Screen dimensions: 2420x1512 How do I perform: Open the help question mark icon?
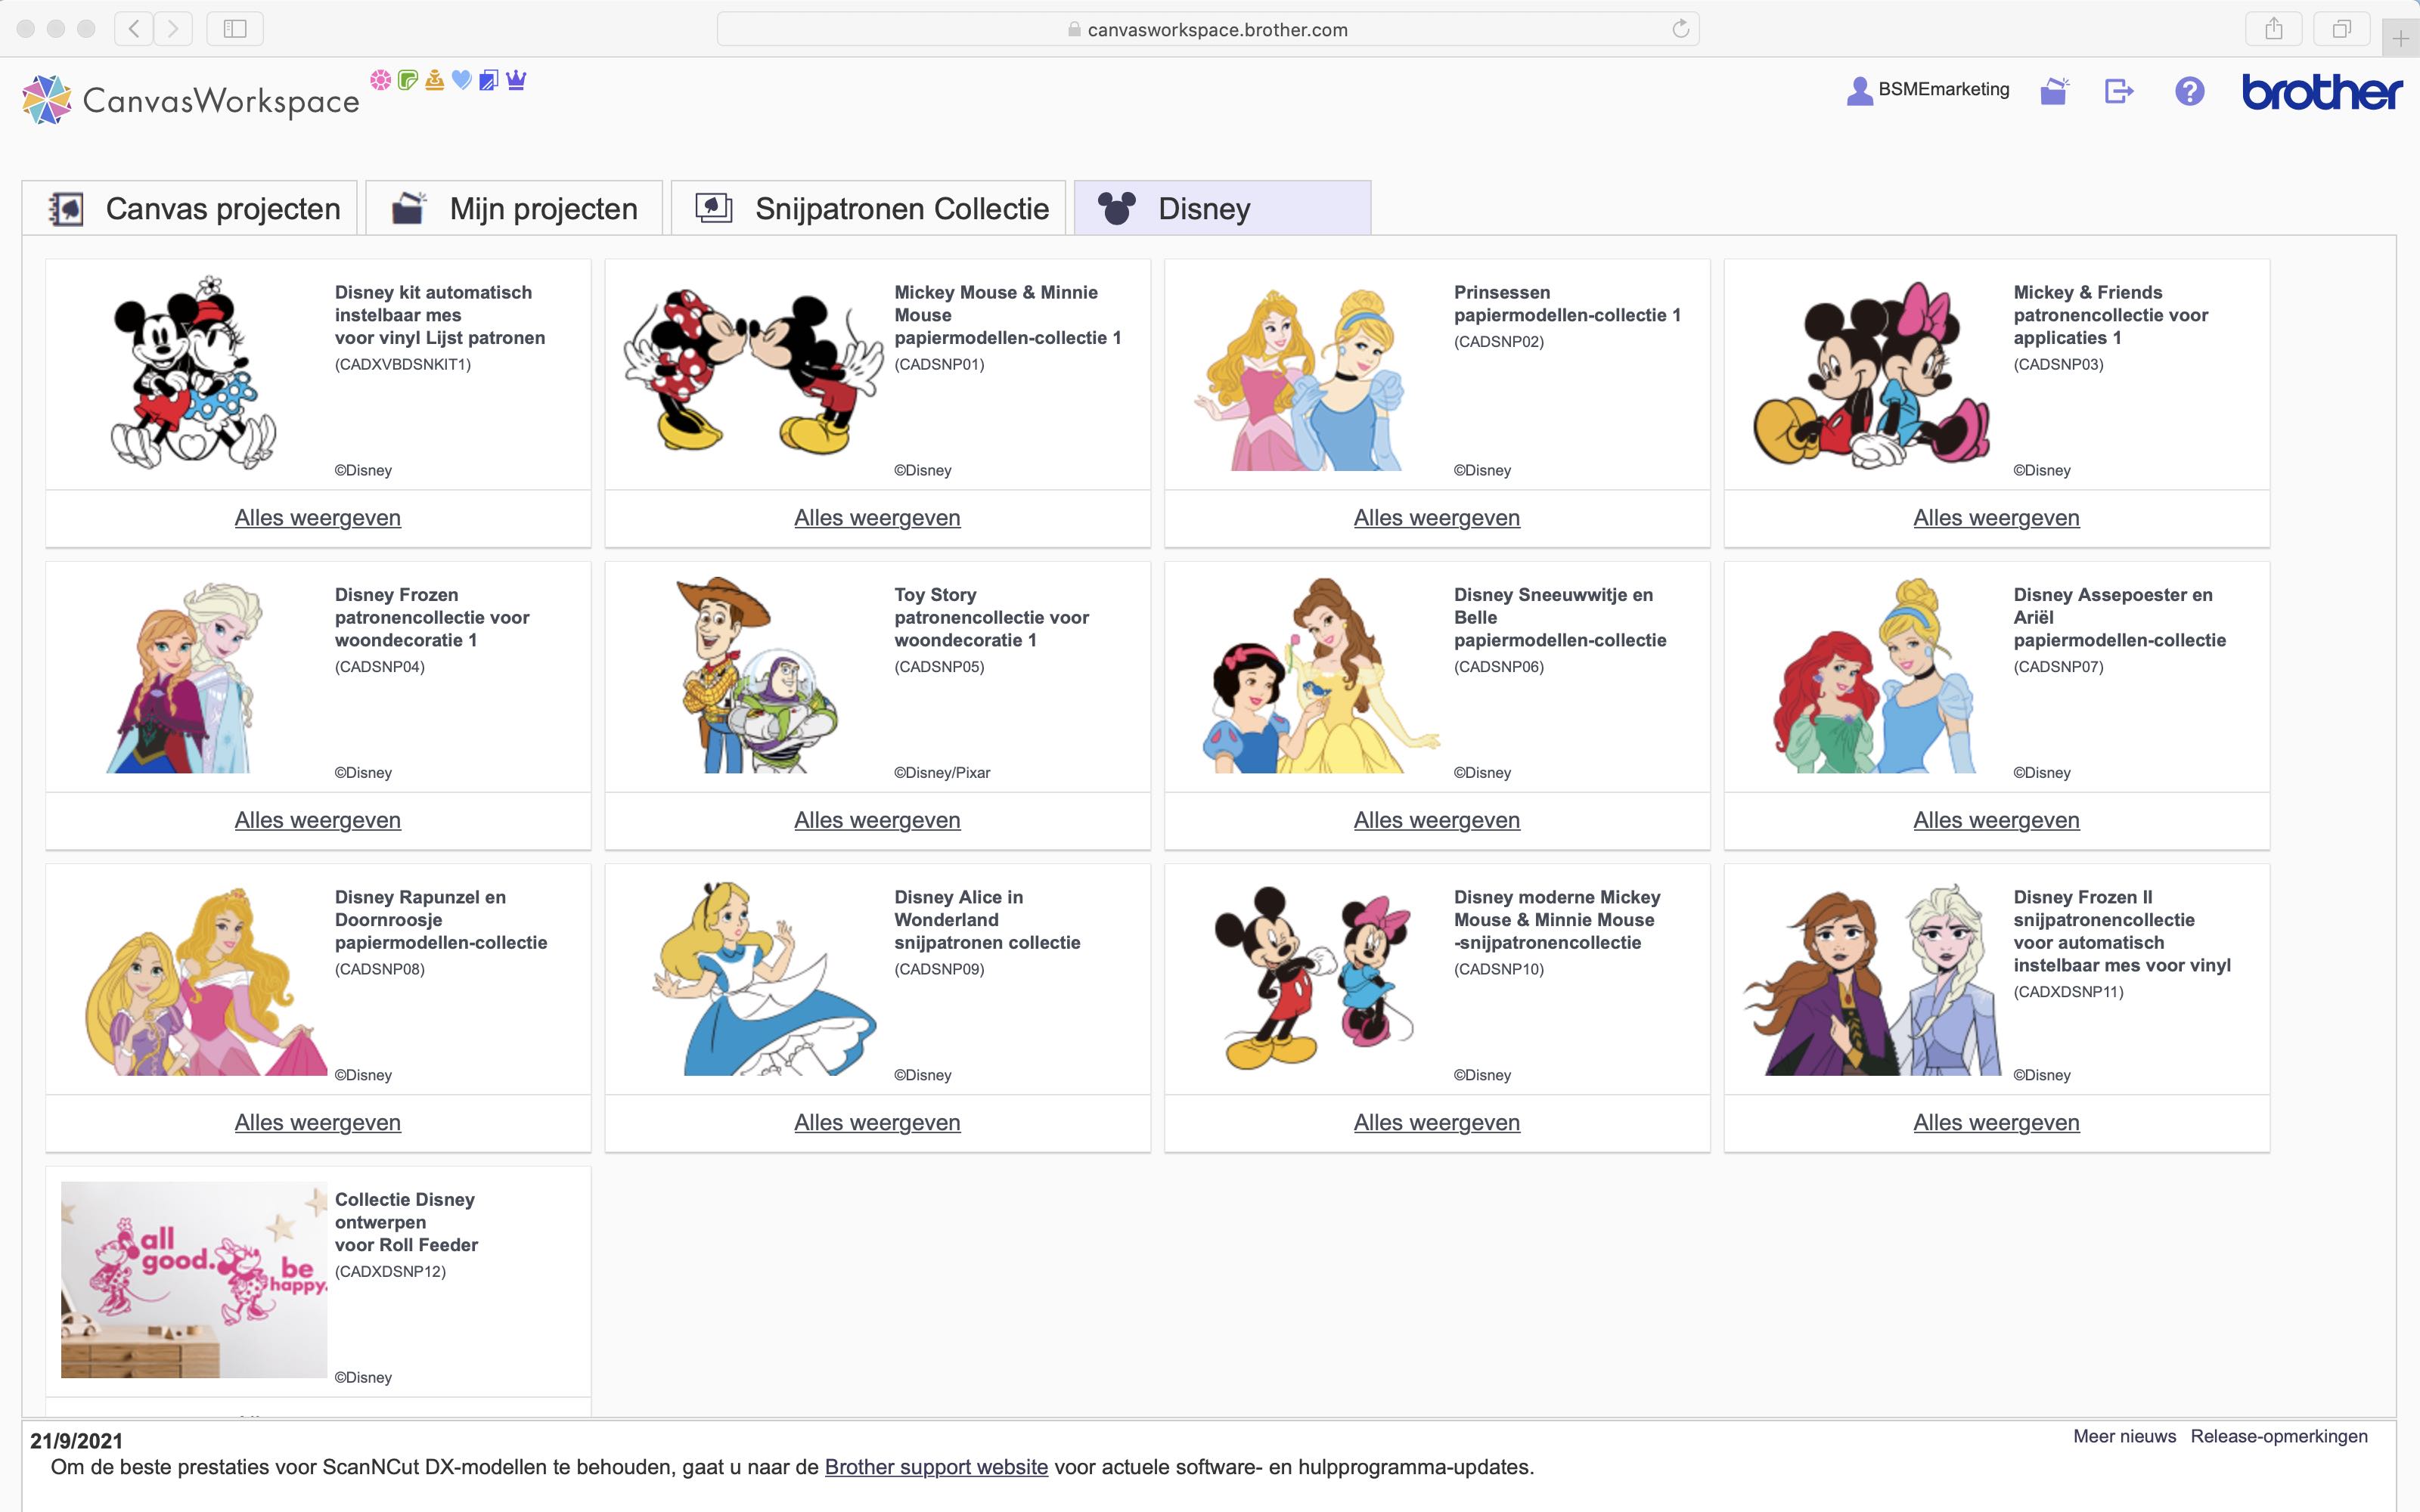[2189, 91]
